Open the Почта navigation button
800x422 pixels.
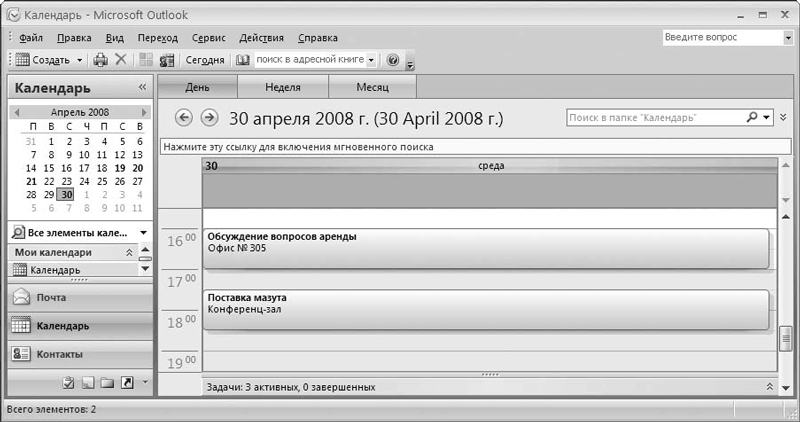pos(80,297)
